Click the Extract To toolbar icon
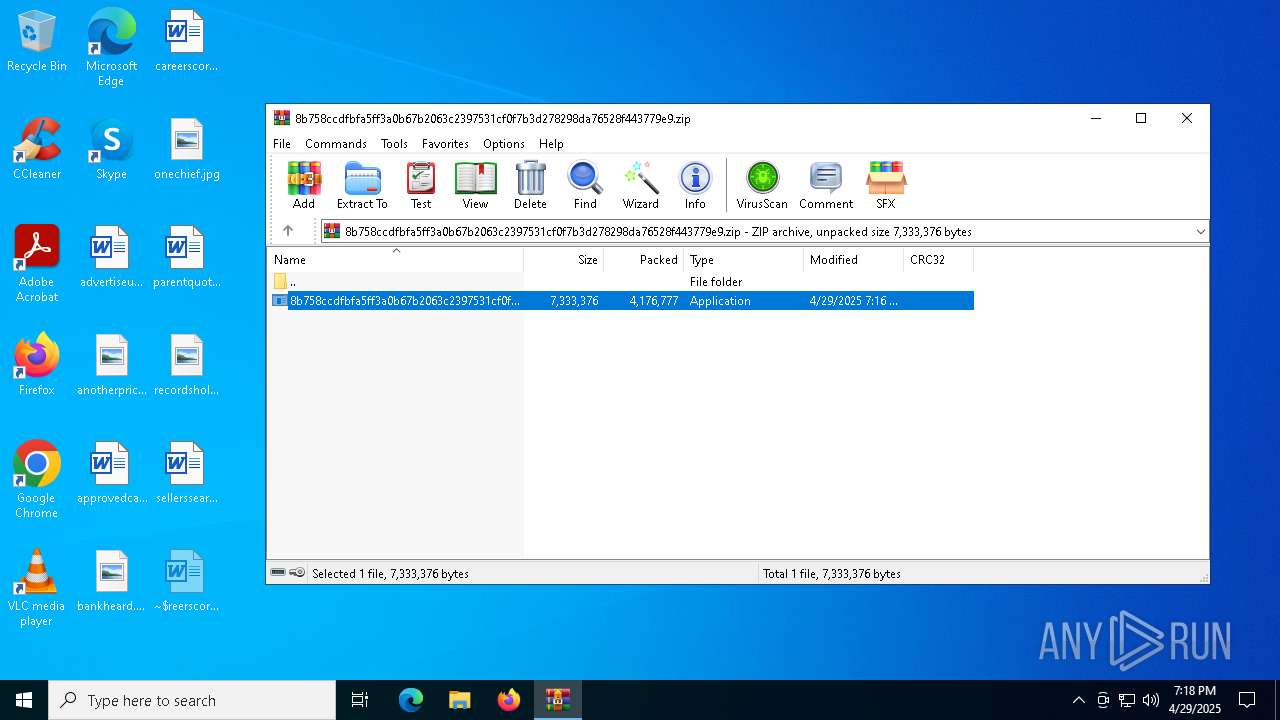Viewport: 1280px width, 720px height. (362, 185)
